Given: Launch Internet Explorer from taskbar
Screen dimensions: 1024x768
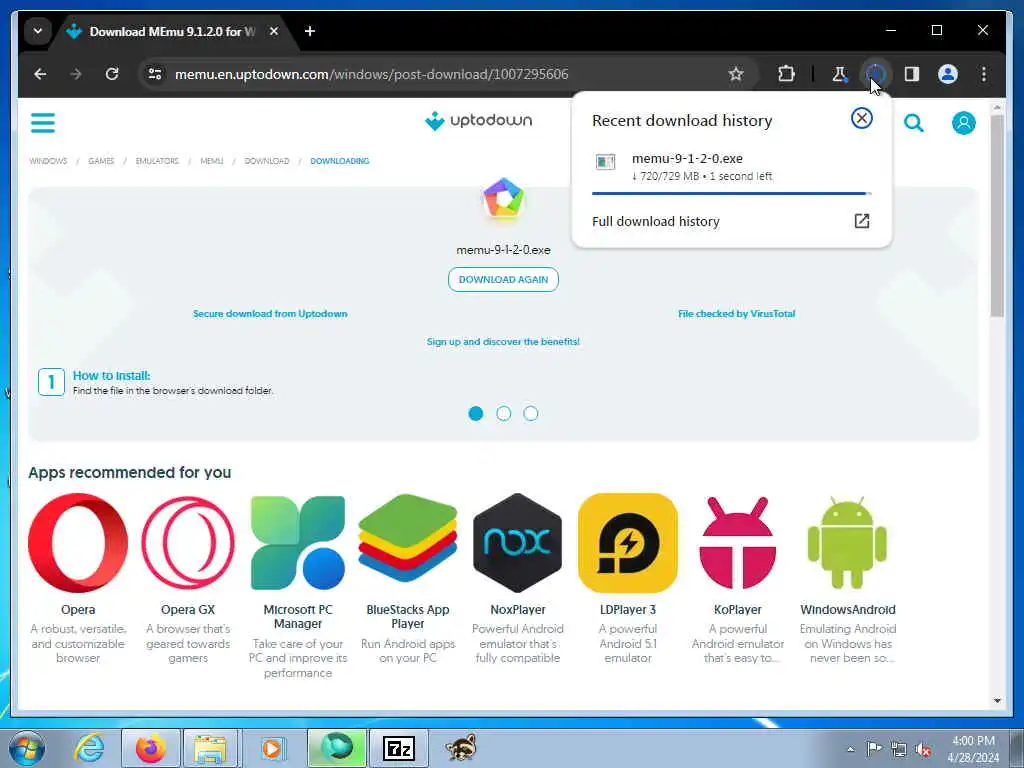Looking at the screenshot, I should (x=88, y=748).
